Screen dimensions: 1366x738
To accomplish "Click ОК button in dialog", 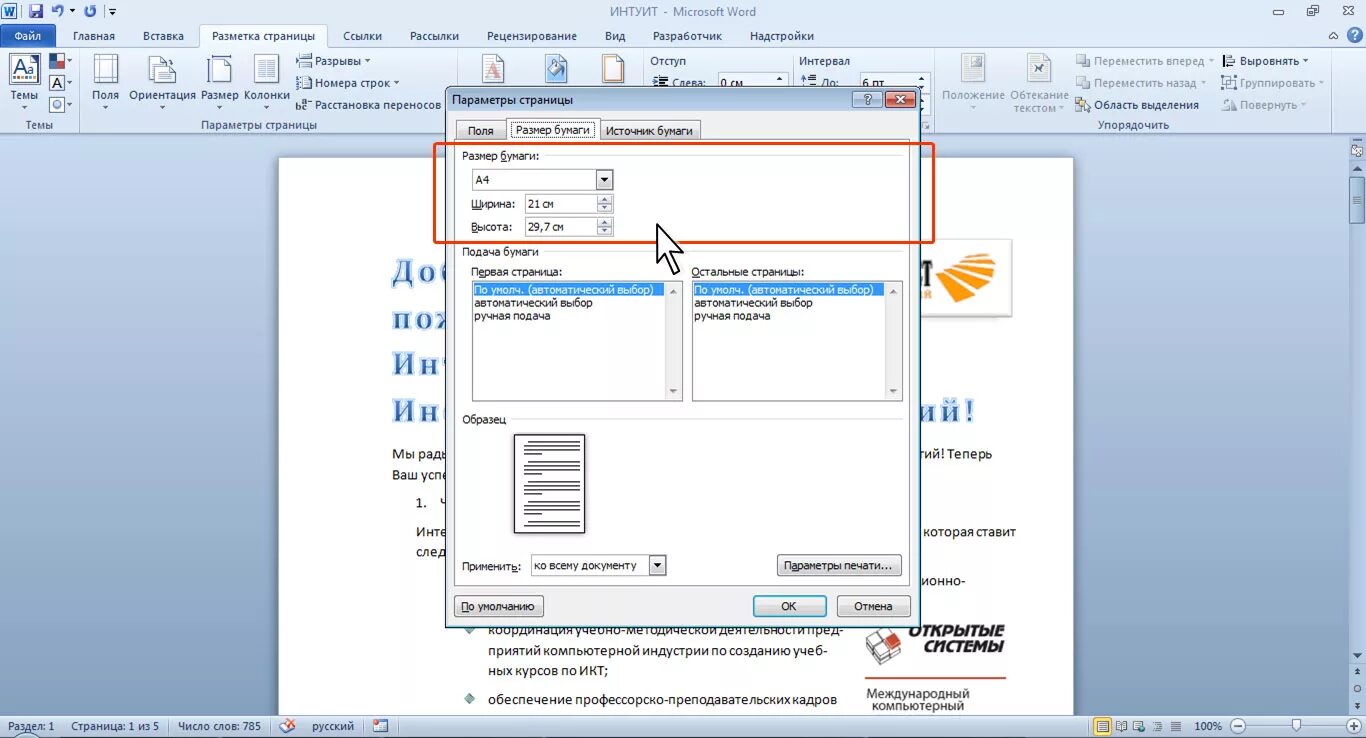I will (789, 606).
